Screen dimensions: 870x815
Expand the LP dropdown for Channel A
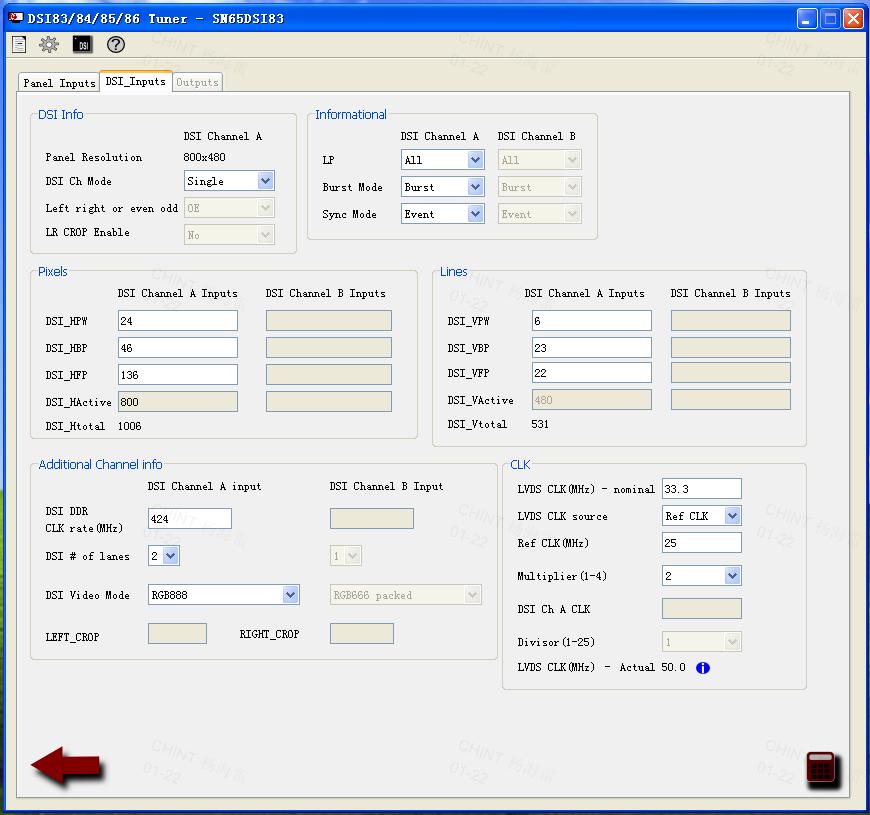442,160
